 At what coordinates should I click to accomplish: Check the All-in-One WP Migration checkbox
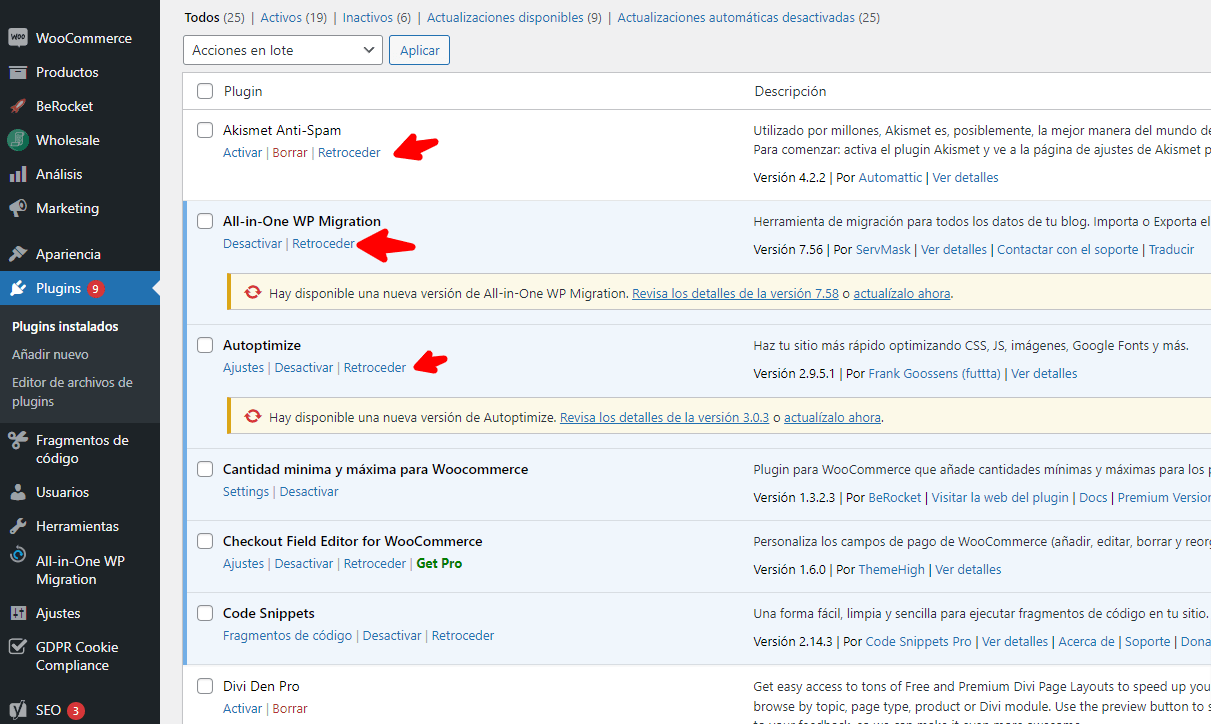pos(205,221)
